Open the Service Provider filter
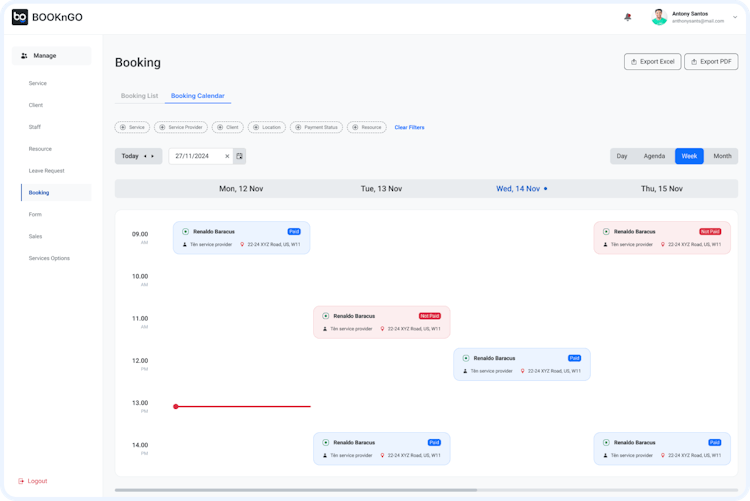This screenshot has height=501, width=750. coord(181,127)
